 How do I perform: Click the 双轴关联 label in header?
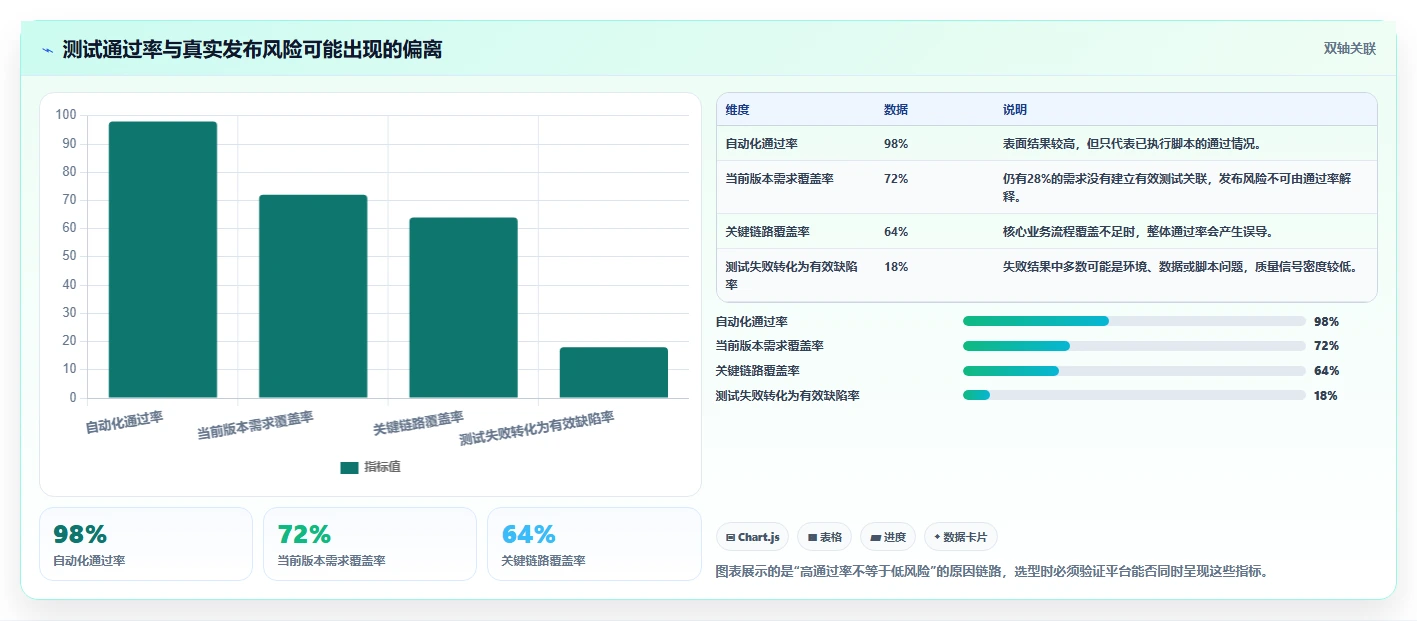[x=1350, y=49]
